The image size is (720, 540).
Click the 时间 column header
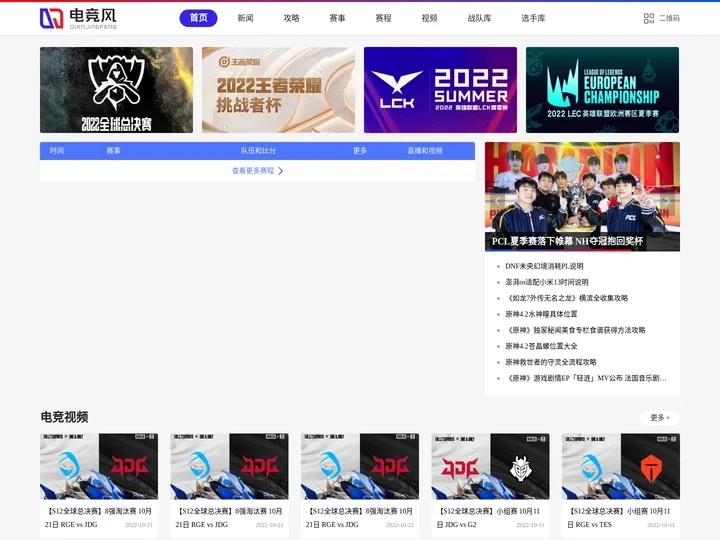click(x=57, y=151)
